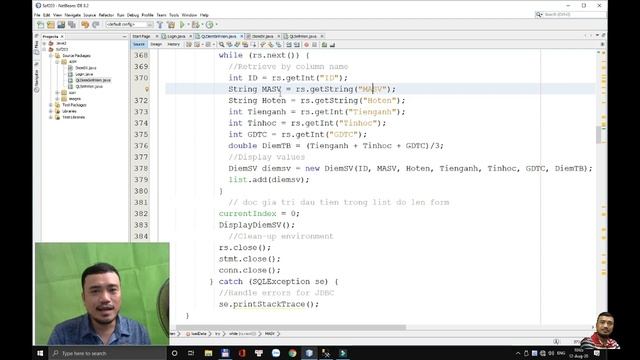The width and height of the screenshot is (640, 360).
Task: Click the New File toolbar icon
Action: [x=40, y=25]
